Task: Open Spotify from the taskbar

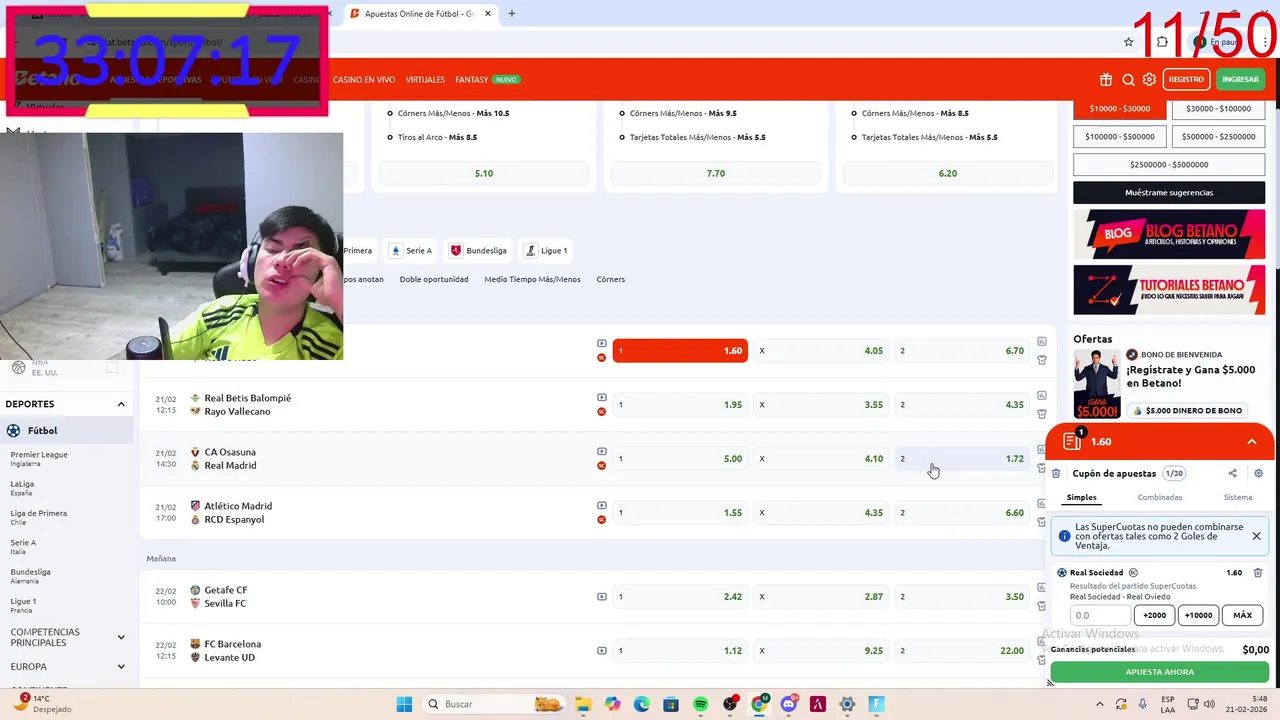Action: pos(700,704)
